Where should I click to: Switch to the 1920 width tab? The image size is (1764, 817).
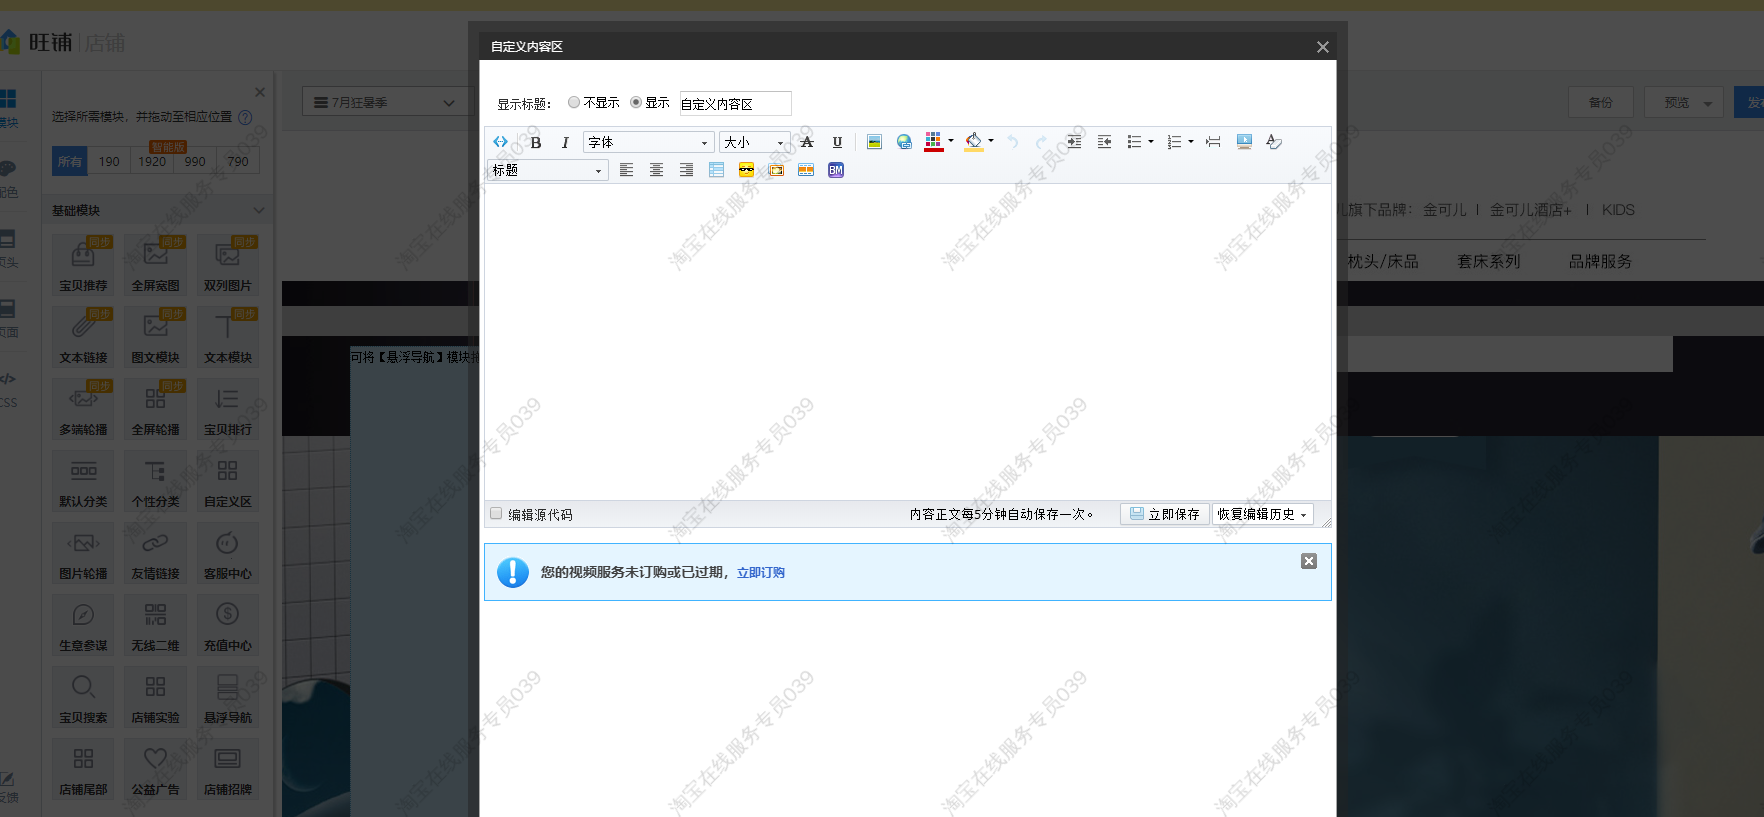[x=152, y=161]
